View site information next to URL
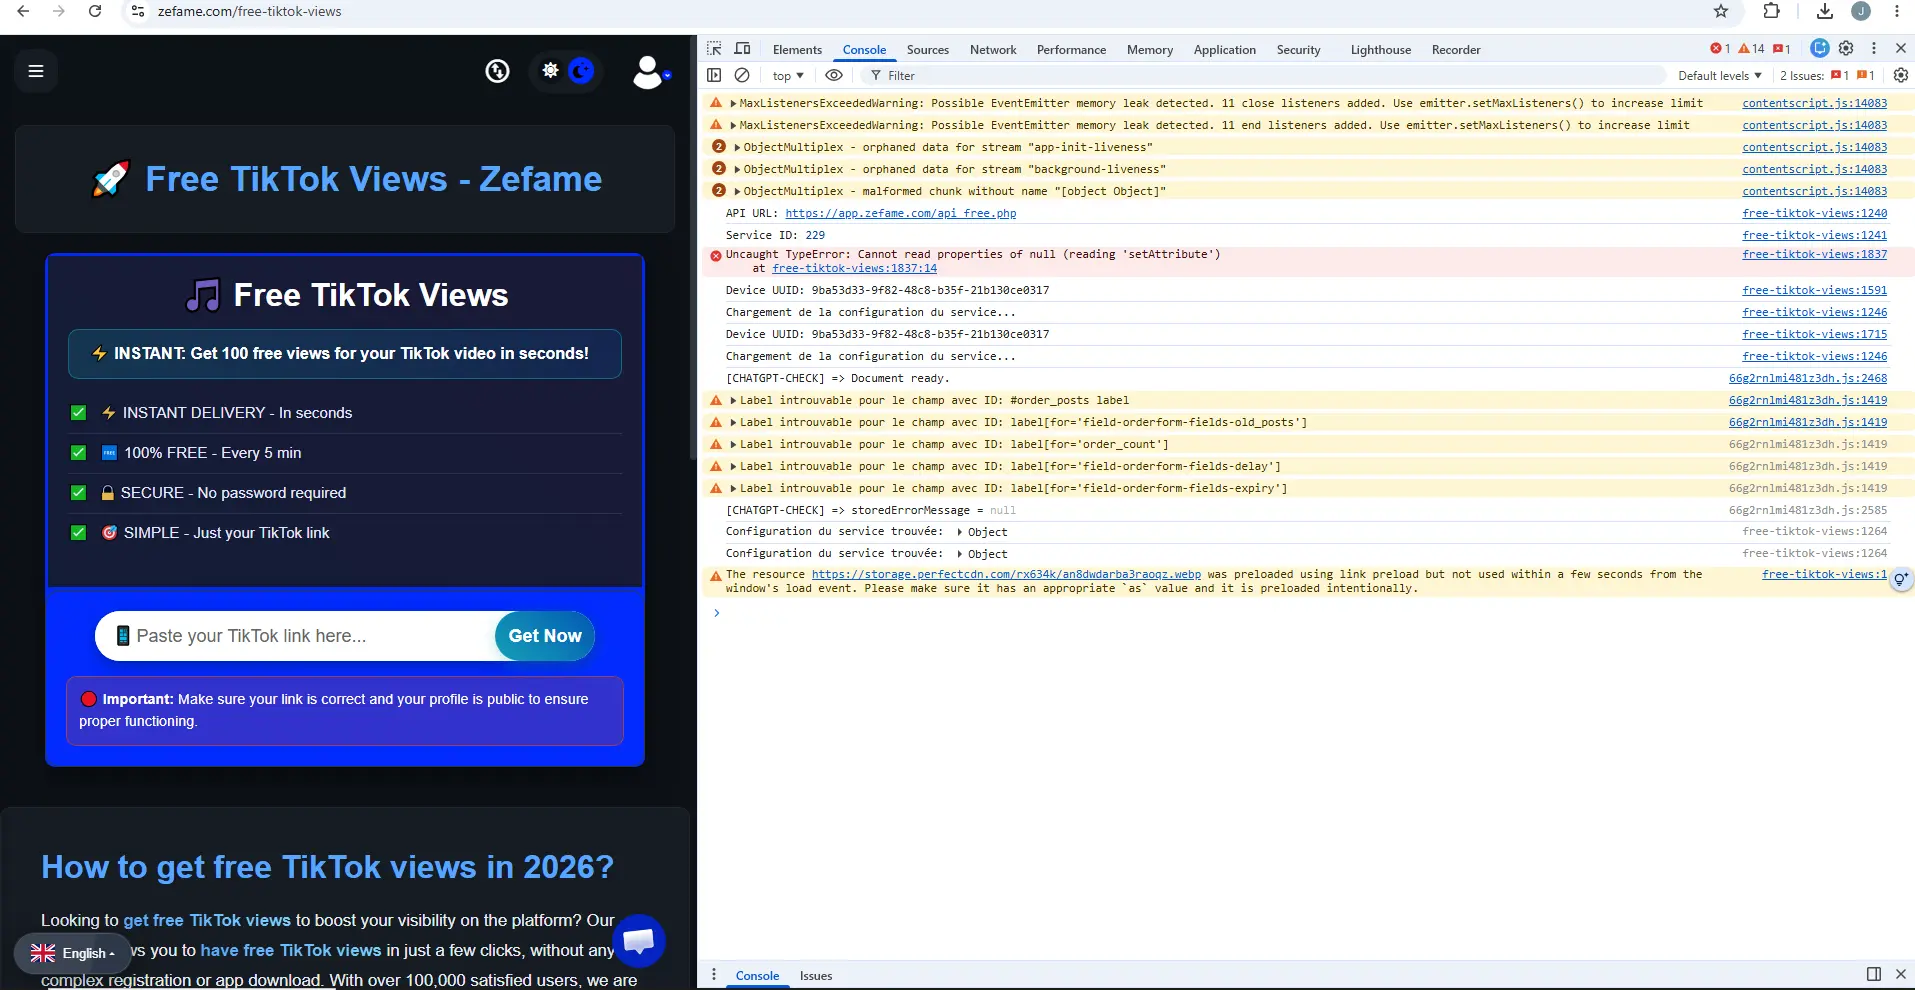Image resolution: width=1915 pixels, height=990 pixels. click(x=138, y=11)
